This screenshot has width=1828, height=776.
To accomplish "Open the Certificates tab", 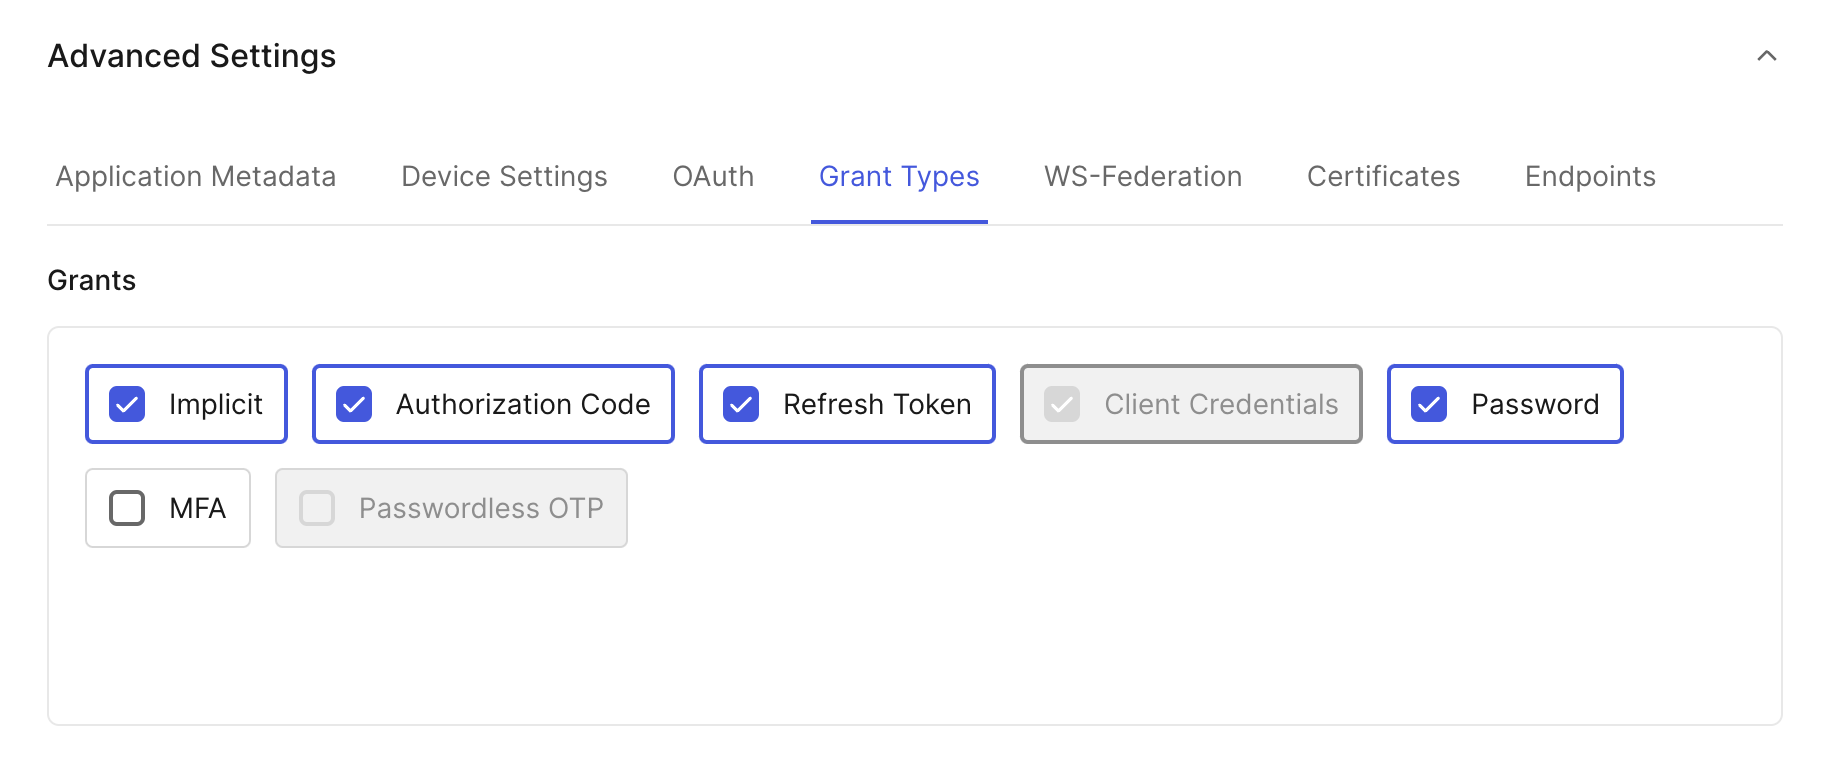I will point(1382,176).
